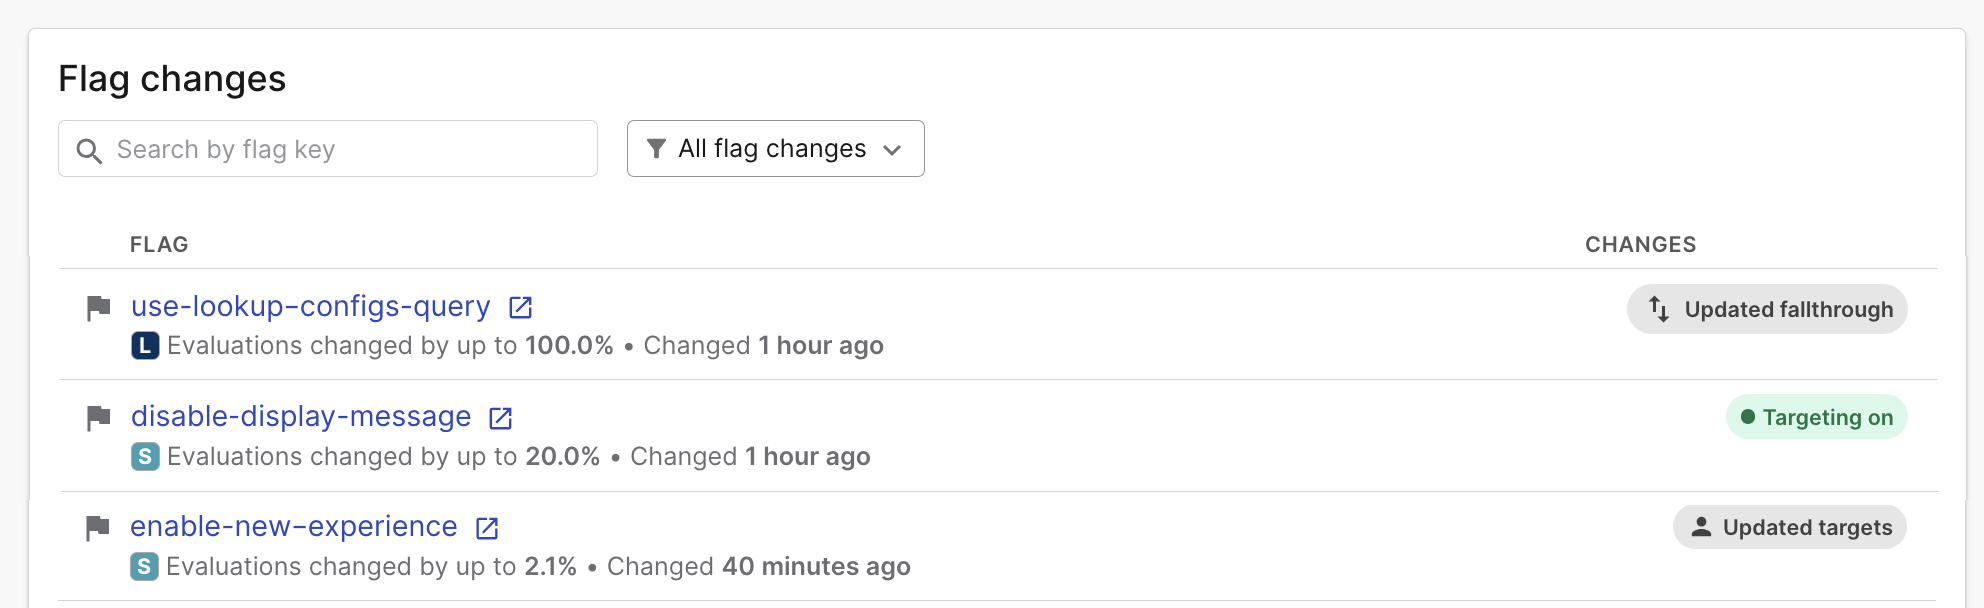Click the Updated targets badge
The width and height of the screenshot is (1984, 608).
pos(1790,526)
